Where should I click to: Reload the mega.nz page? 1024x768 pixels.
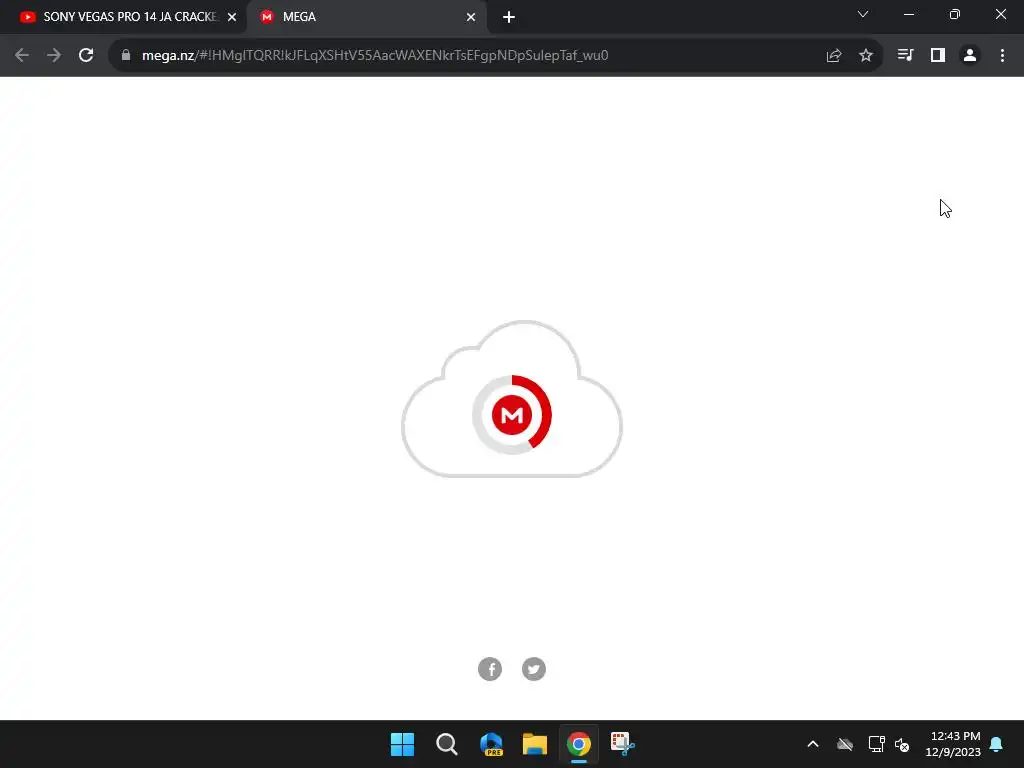[86, 56]
